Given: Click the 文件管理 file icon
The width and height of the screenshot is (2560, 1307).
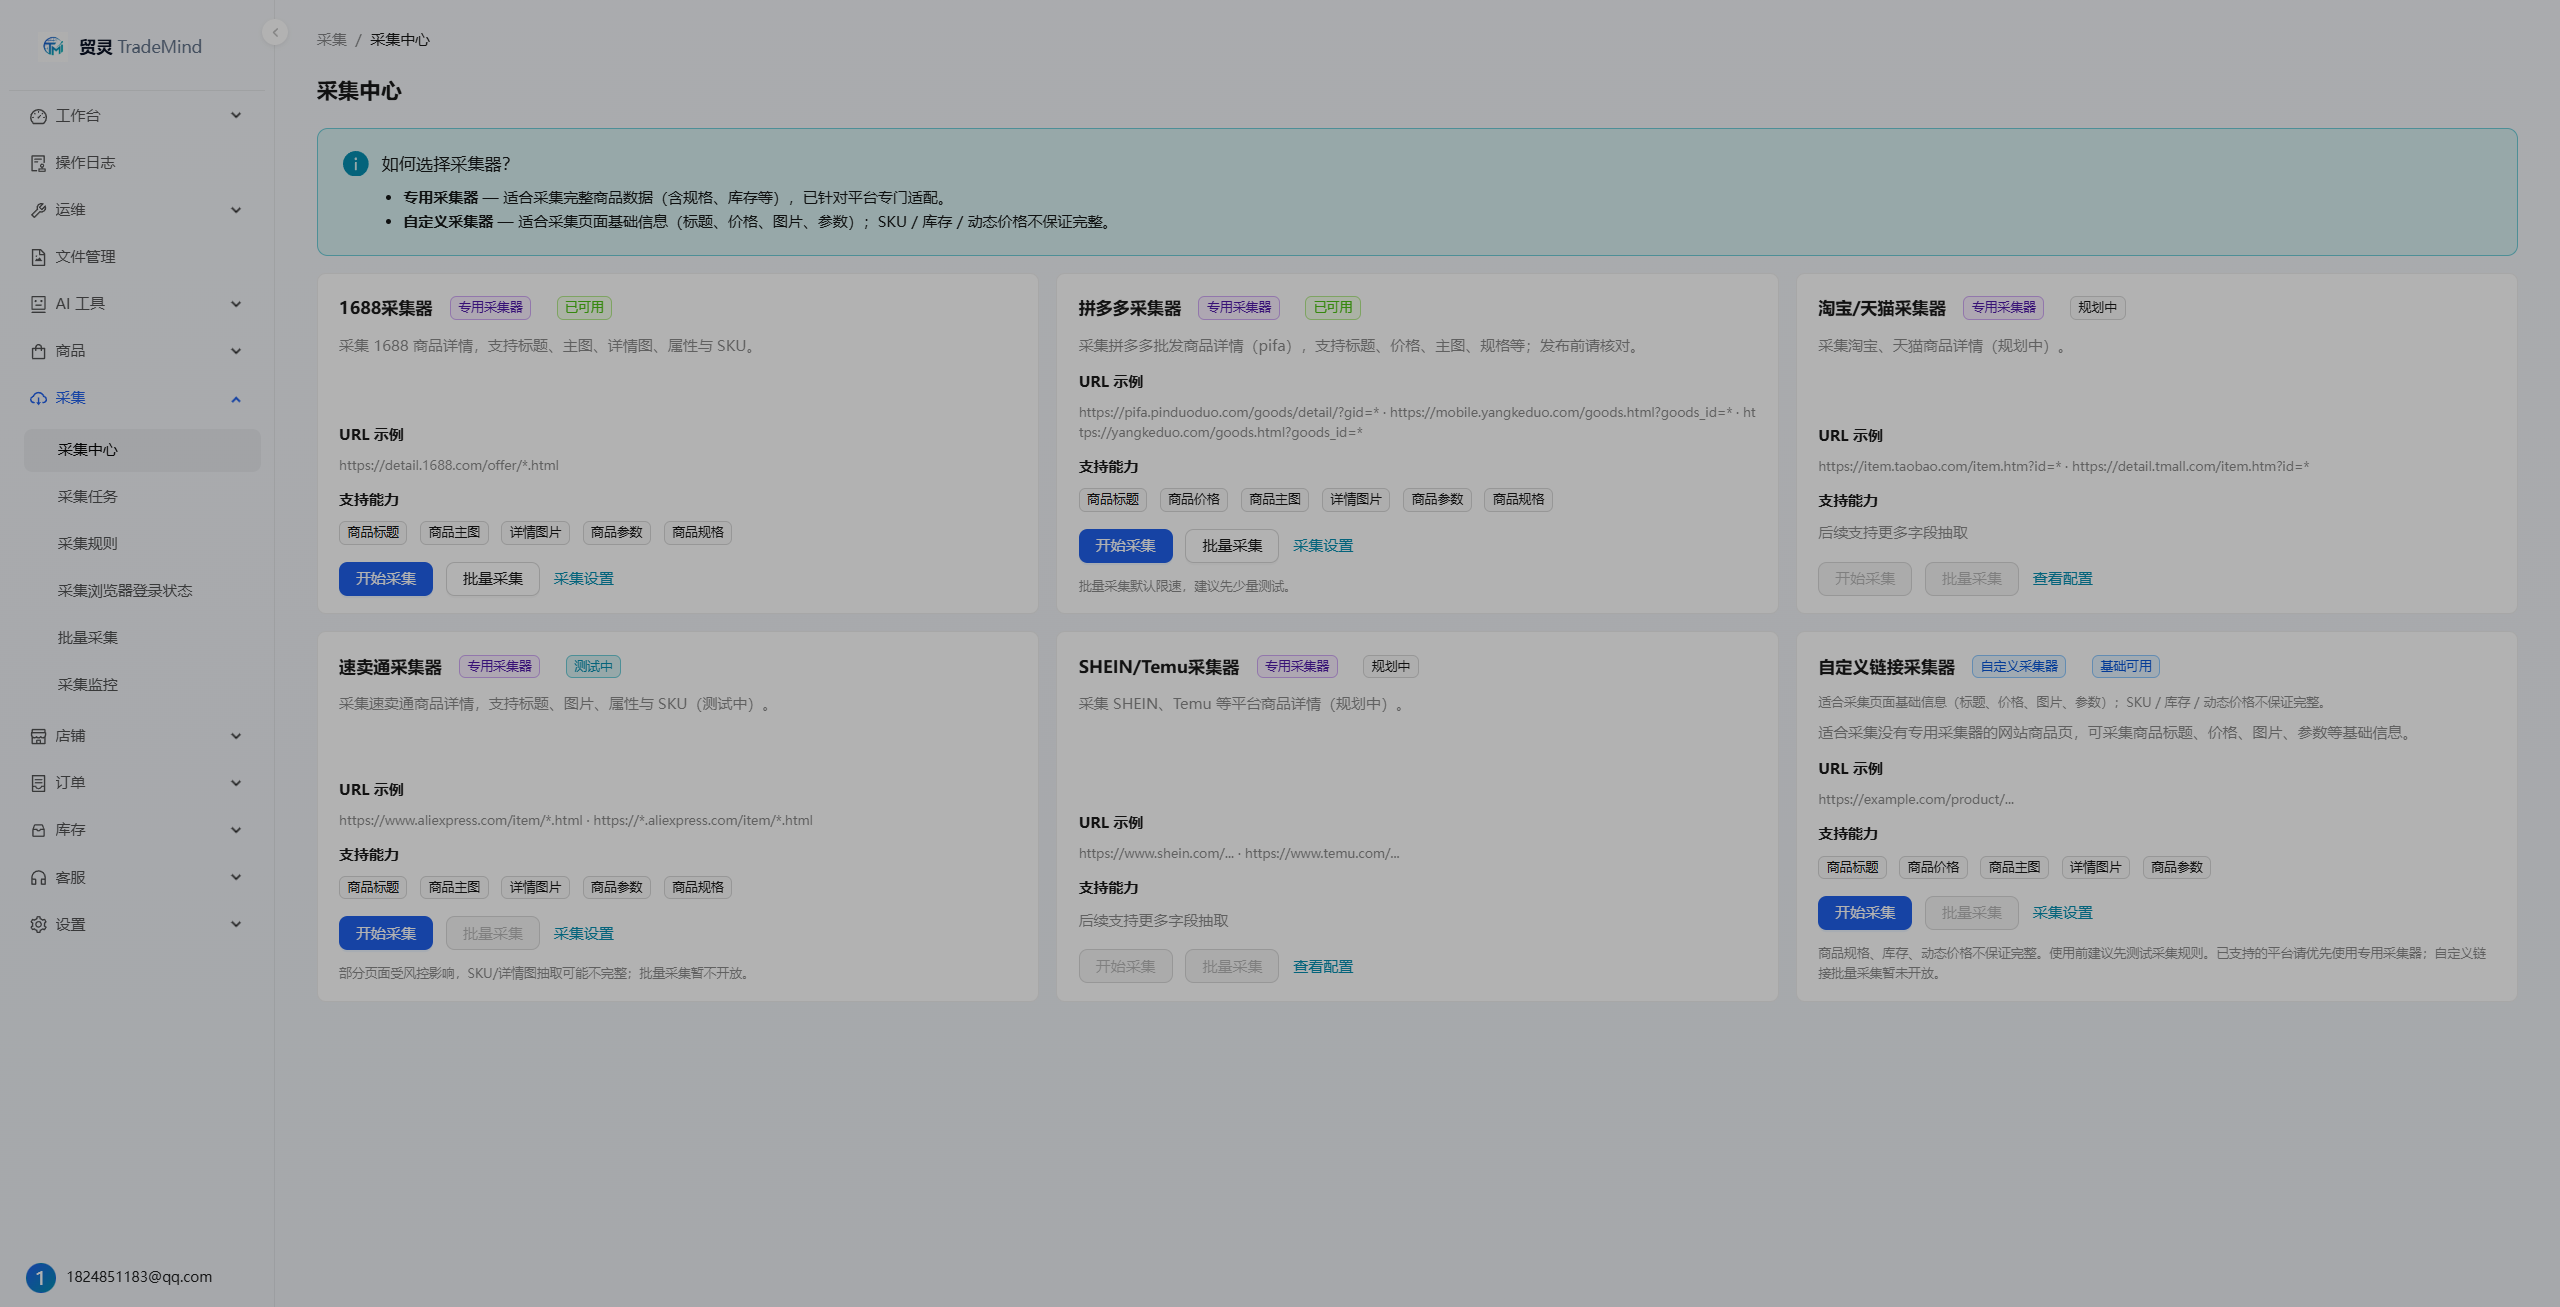Looking at the screenshot, I should pos(38,257).
